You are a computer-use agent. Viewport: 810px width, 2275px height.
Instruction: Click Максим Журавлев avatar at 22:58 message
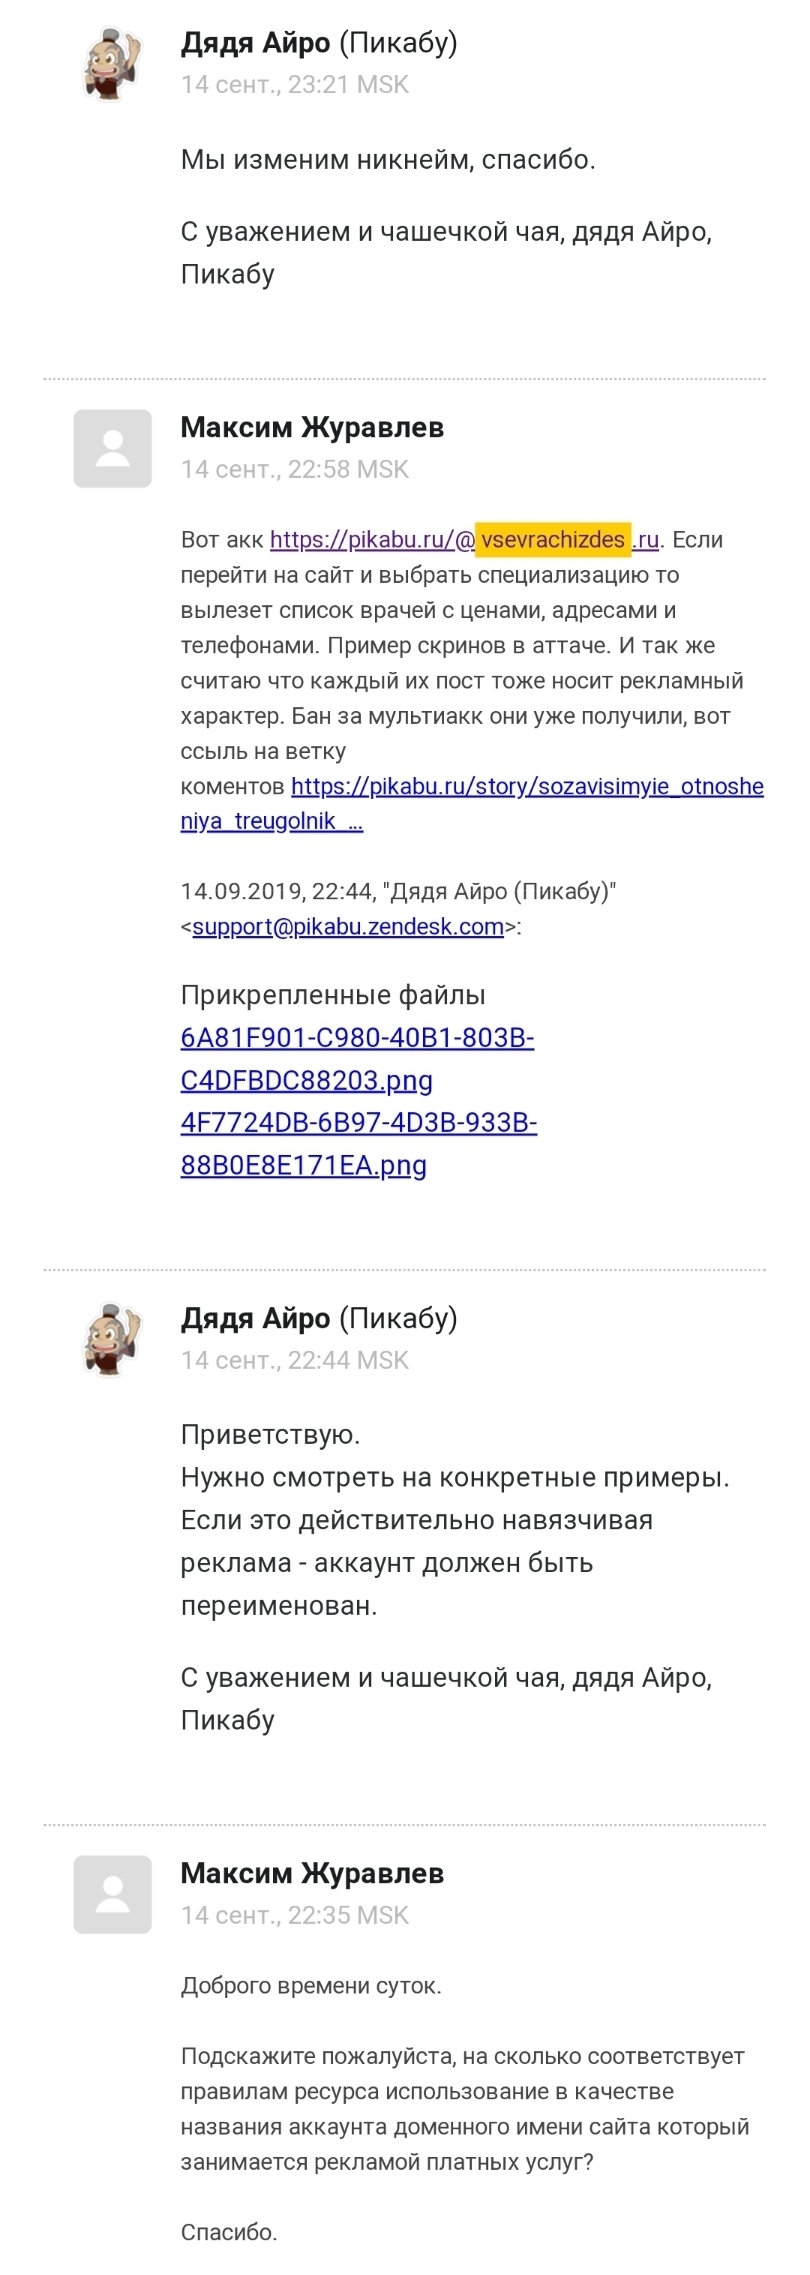(112, 449)
